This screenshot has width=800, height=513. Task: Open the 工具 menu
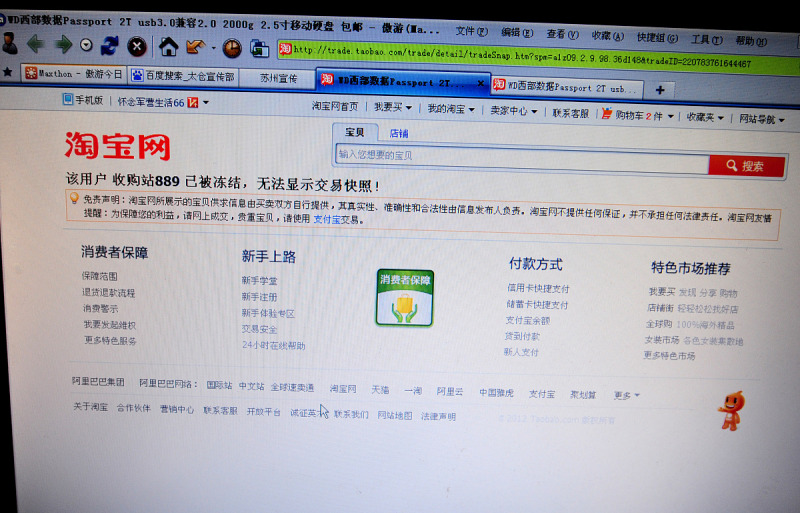pyautogui.click(x=707, y=39)
